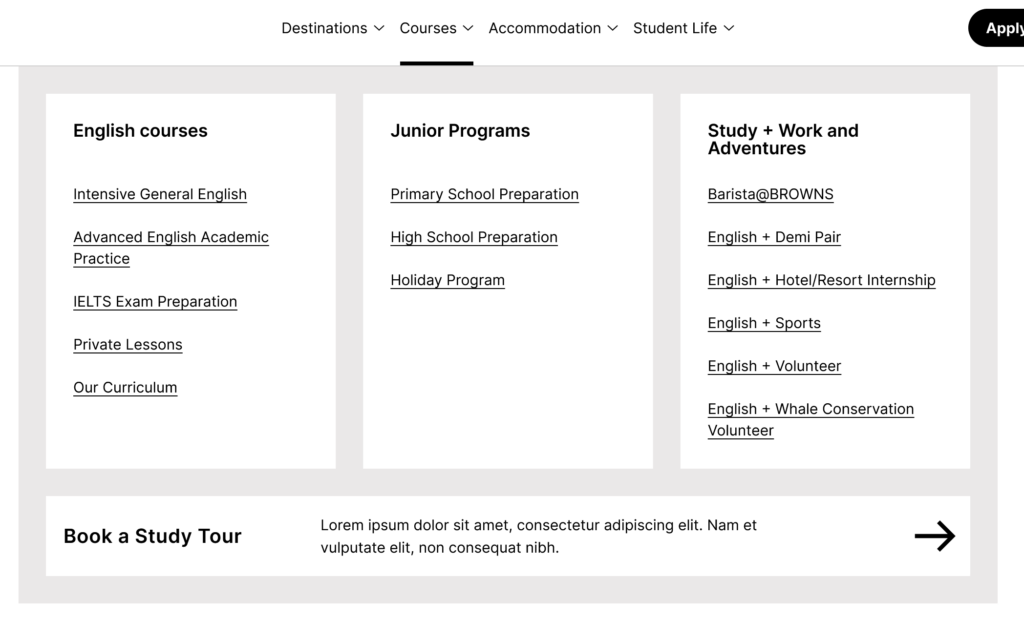Viewport: 1024px width, 621px height.
Task: Open English + Whale Conservation Volunteer
Action: coord(810,409)
